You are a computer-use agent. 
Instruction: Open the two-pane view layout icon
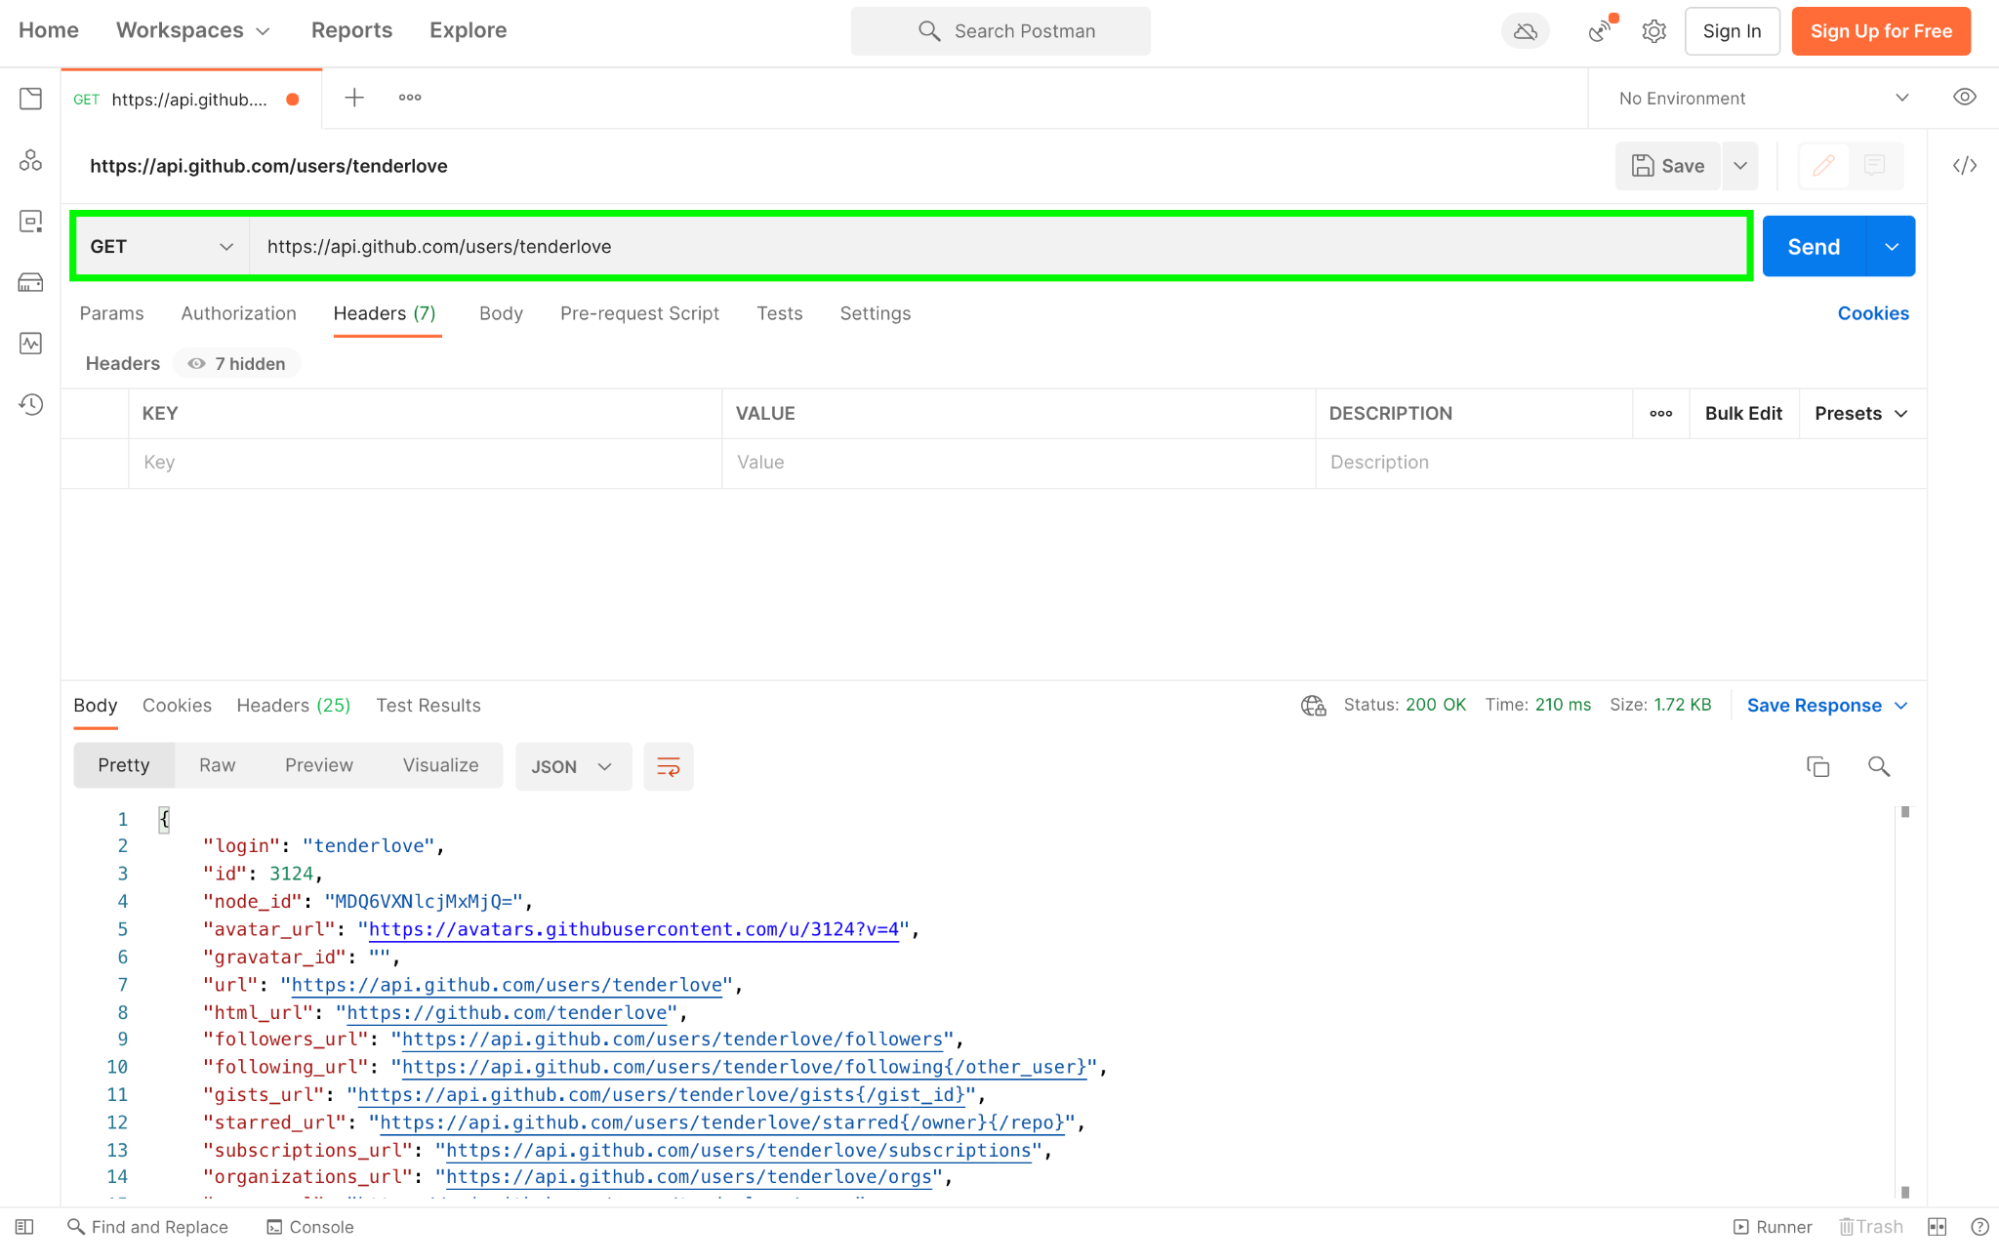pyautogui.click(x=1937, y=1227)
